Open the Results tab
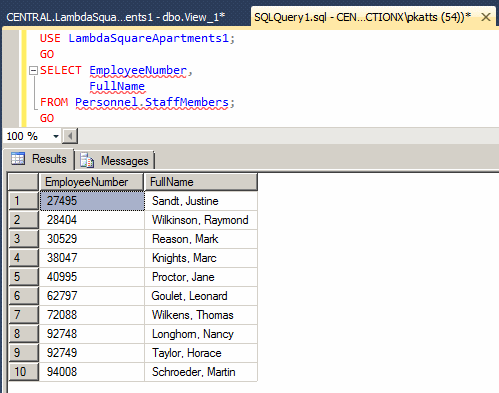This screenshot has height=393, width=499. (x=39, y=159)
